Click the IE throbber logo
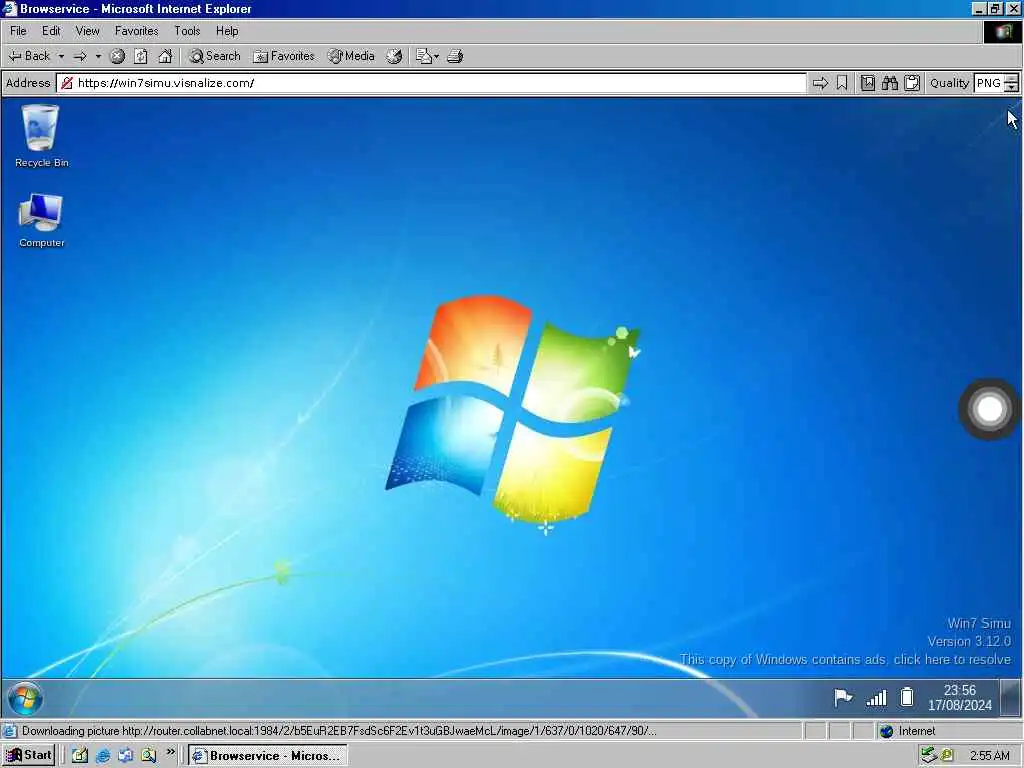1024x768 pixels. (x=1002, y=32)
